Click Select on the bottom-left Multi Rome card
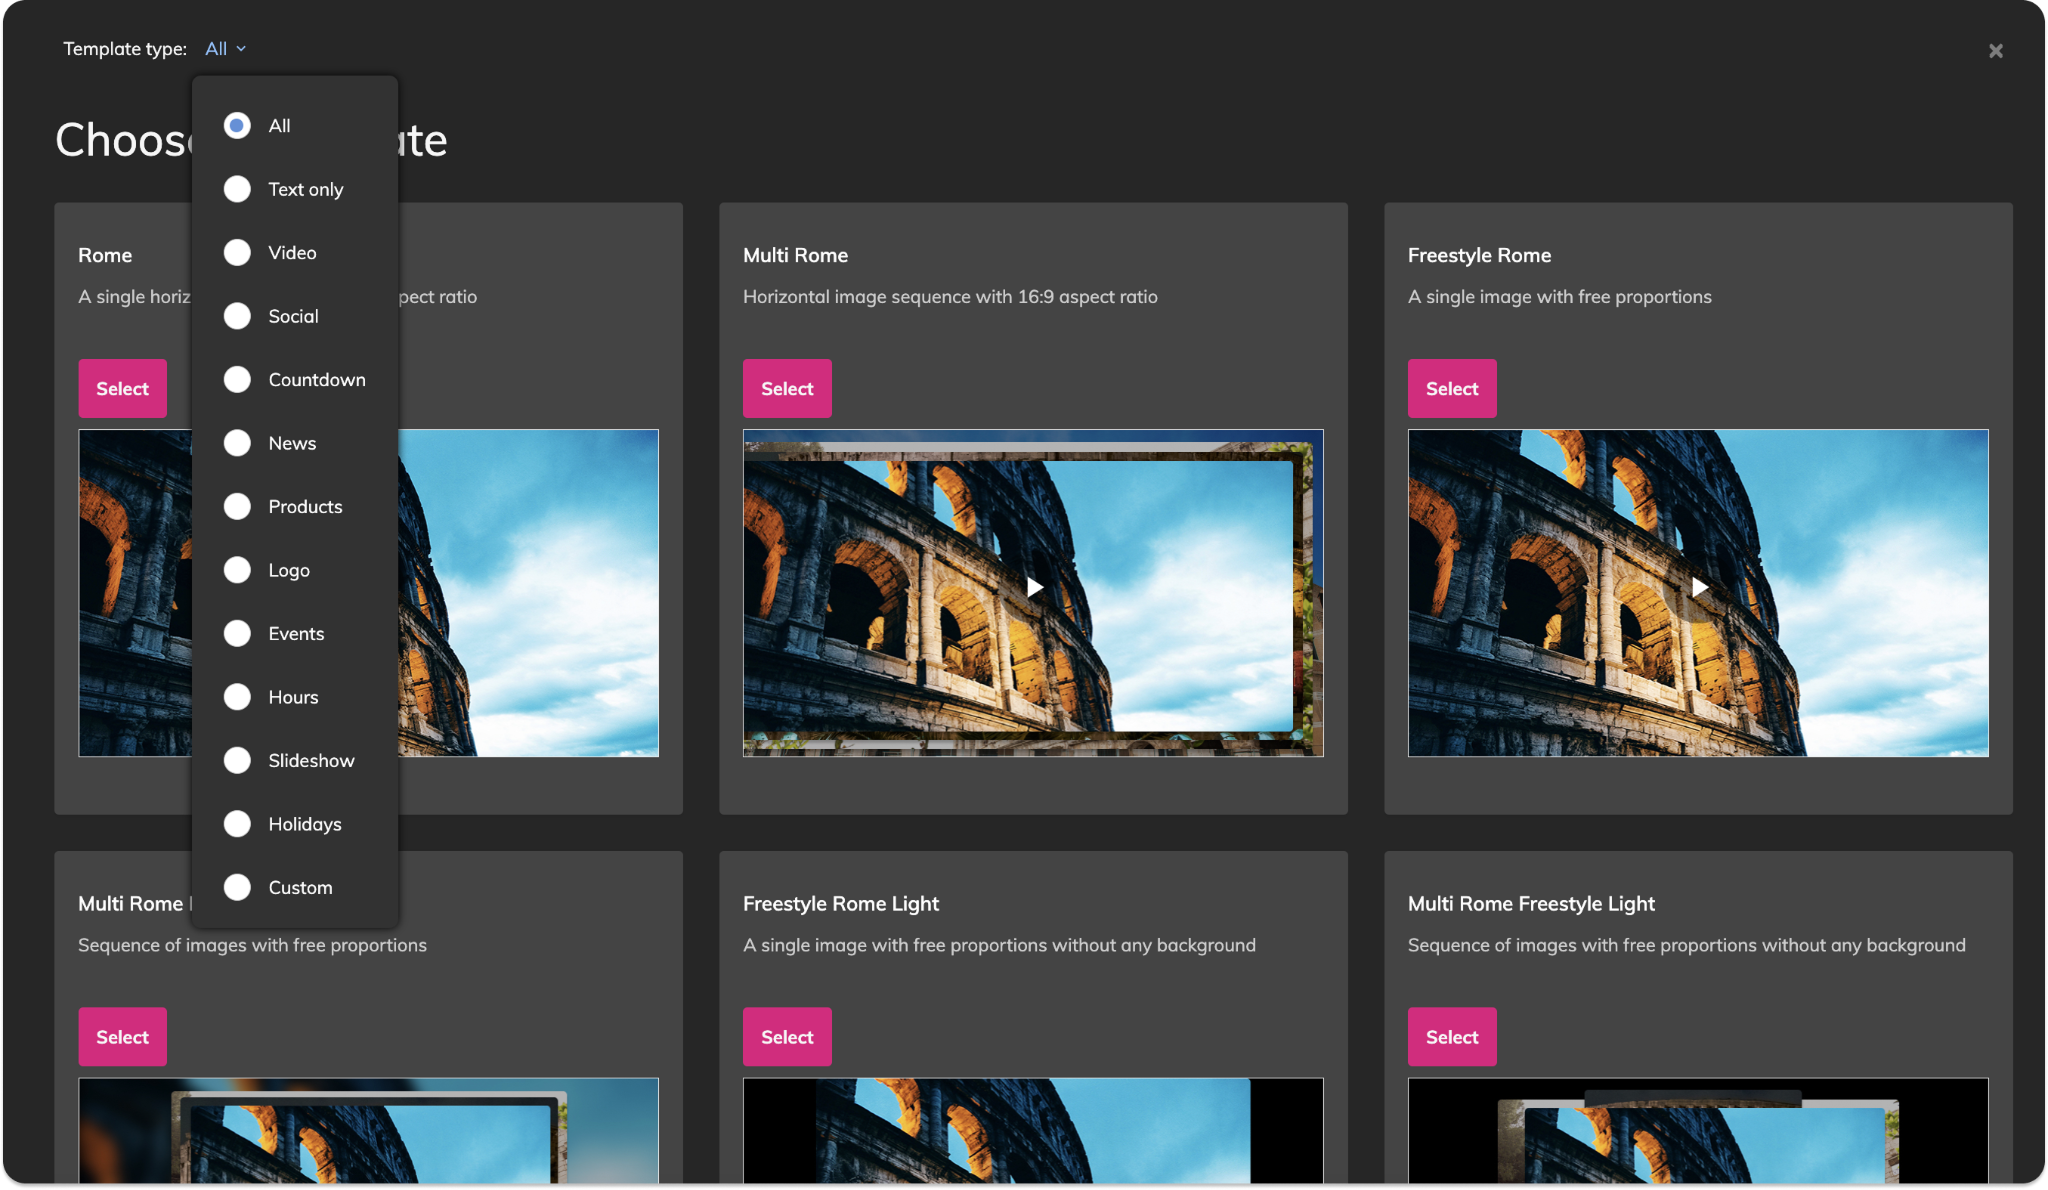The image size is (2048, 1190). point(122,1037)
